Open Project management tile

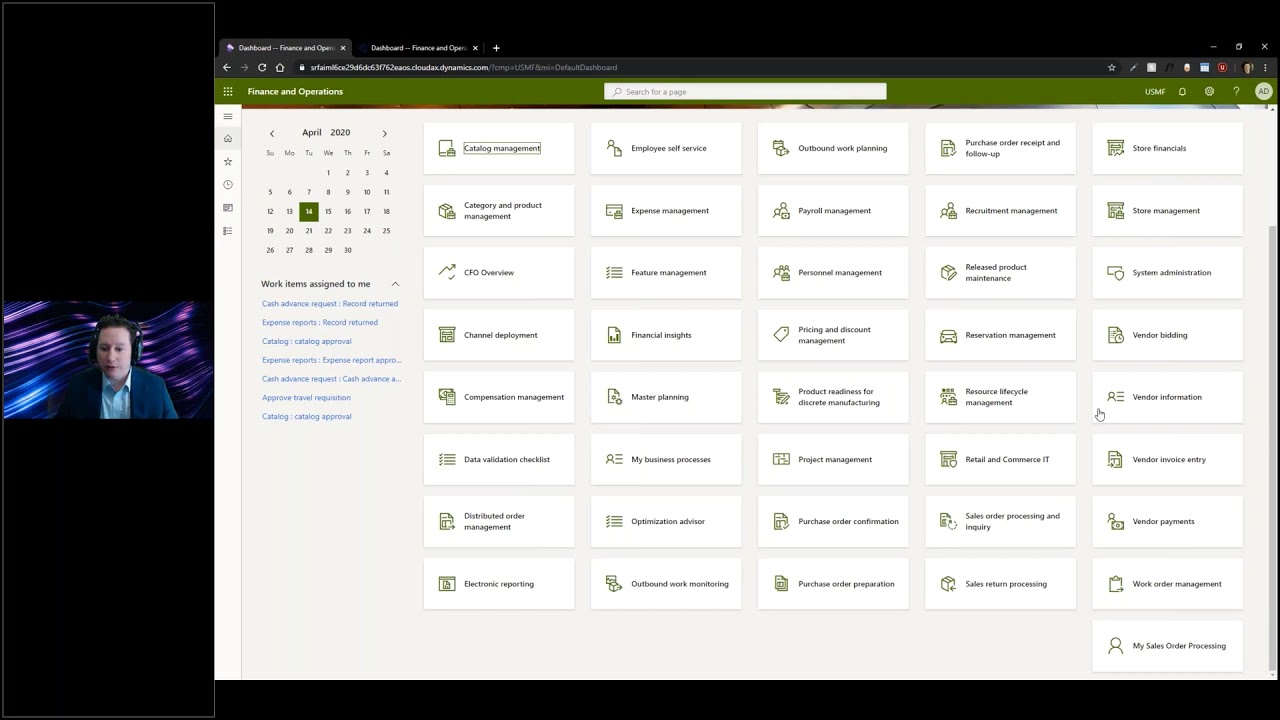[x=834, y=459]
